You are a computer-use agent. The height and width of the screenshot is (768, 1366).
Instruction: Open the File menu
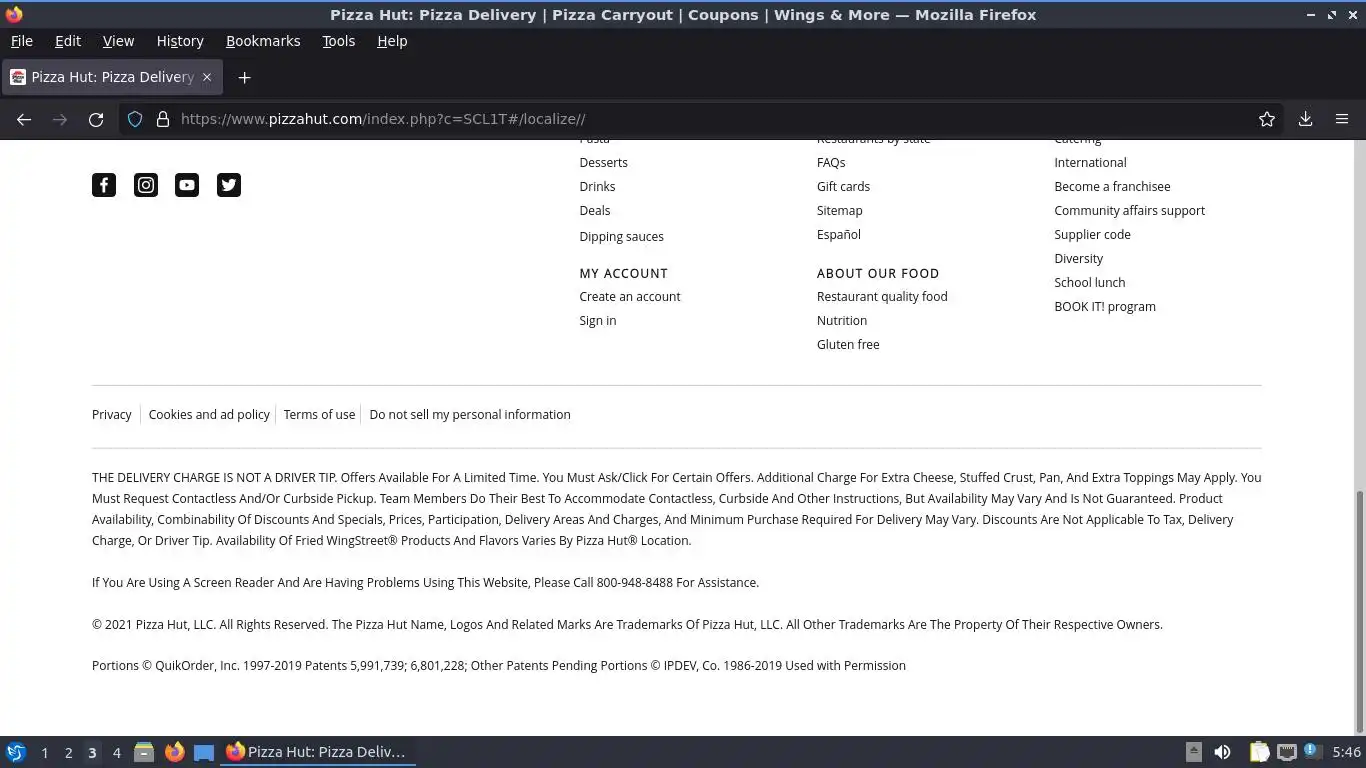[21, 41]
